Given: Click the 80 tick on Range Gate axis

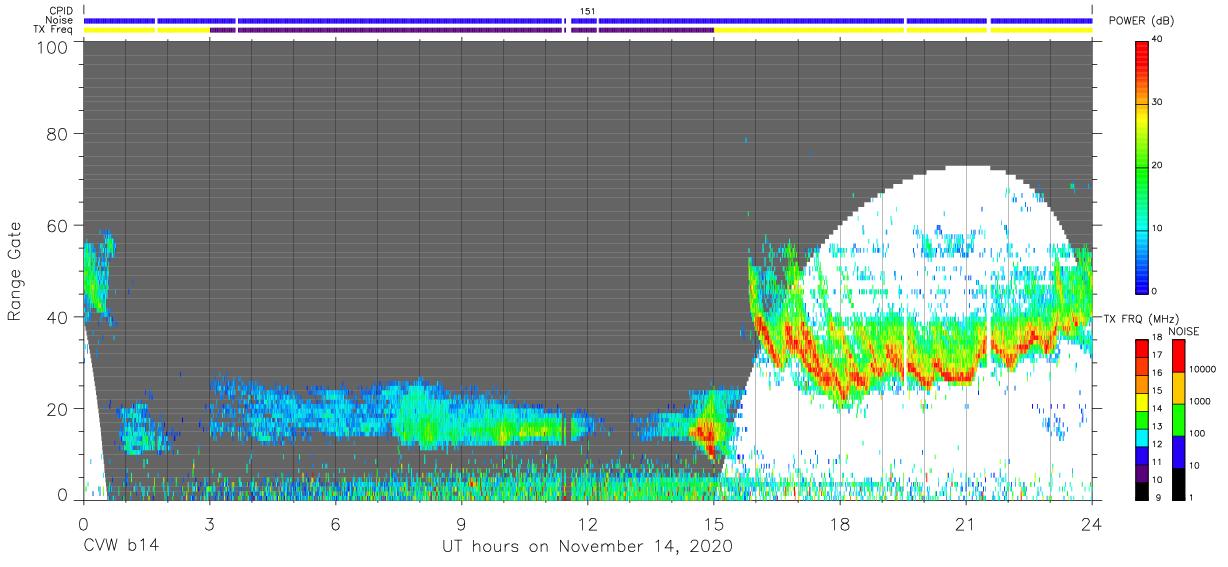Looking at the screenshot, I should point(58,133).
